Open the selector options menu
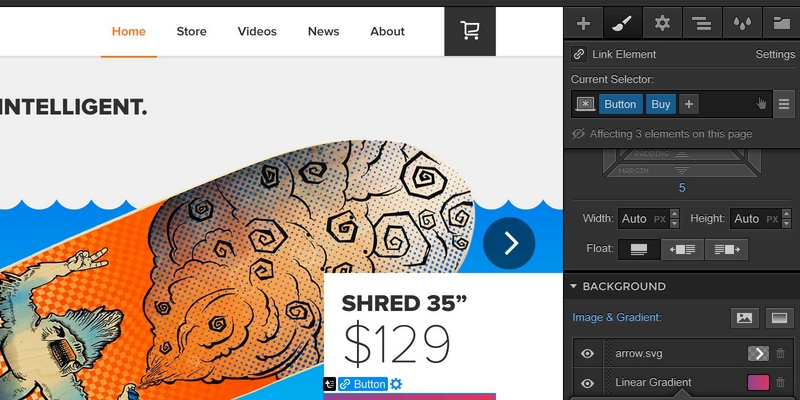 click(784, 104)
